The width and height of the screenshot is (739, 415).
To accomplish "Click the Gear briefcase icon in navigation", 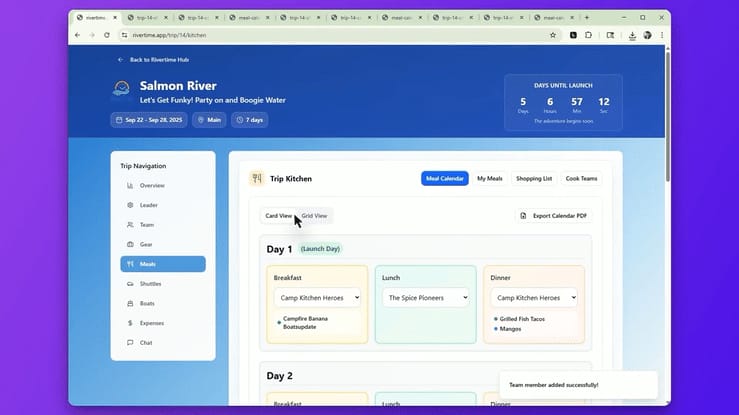I will click(130, 244).
